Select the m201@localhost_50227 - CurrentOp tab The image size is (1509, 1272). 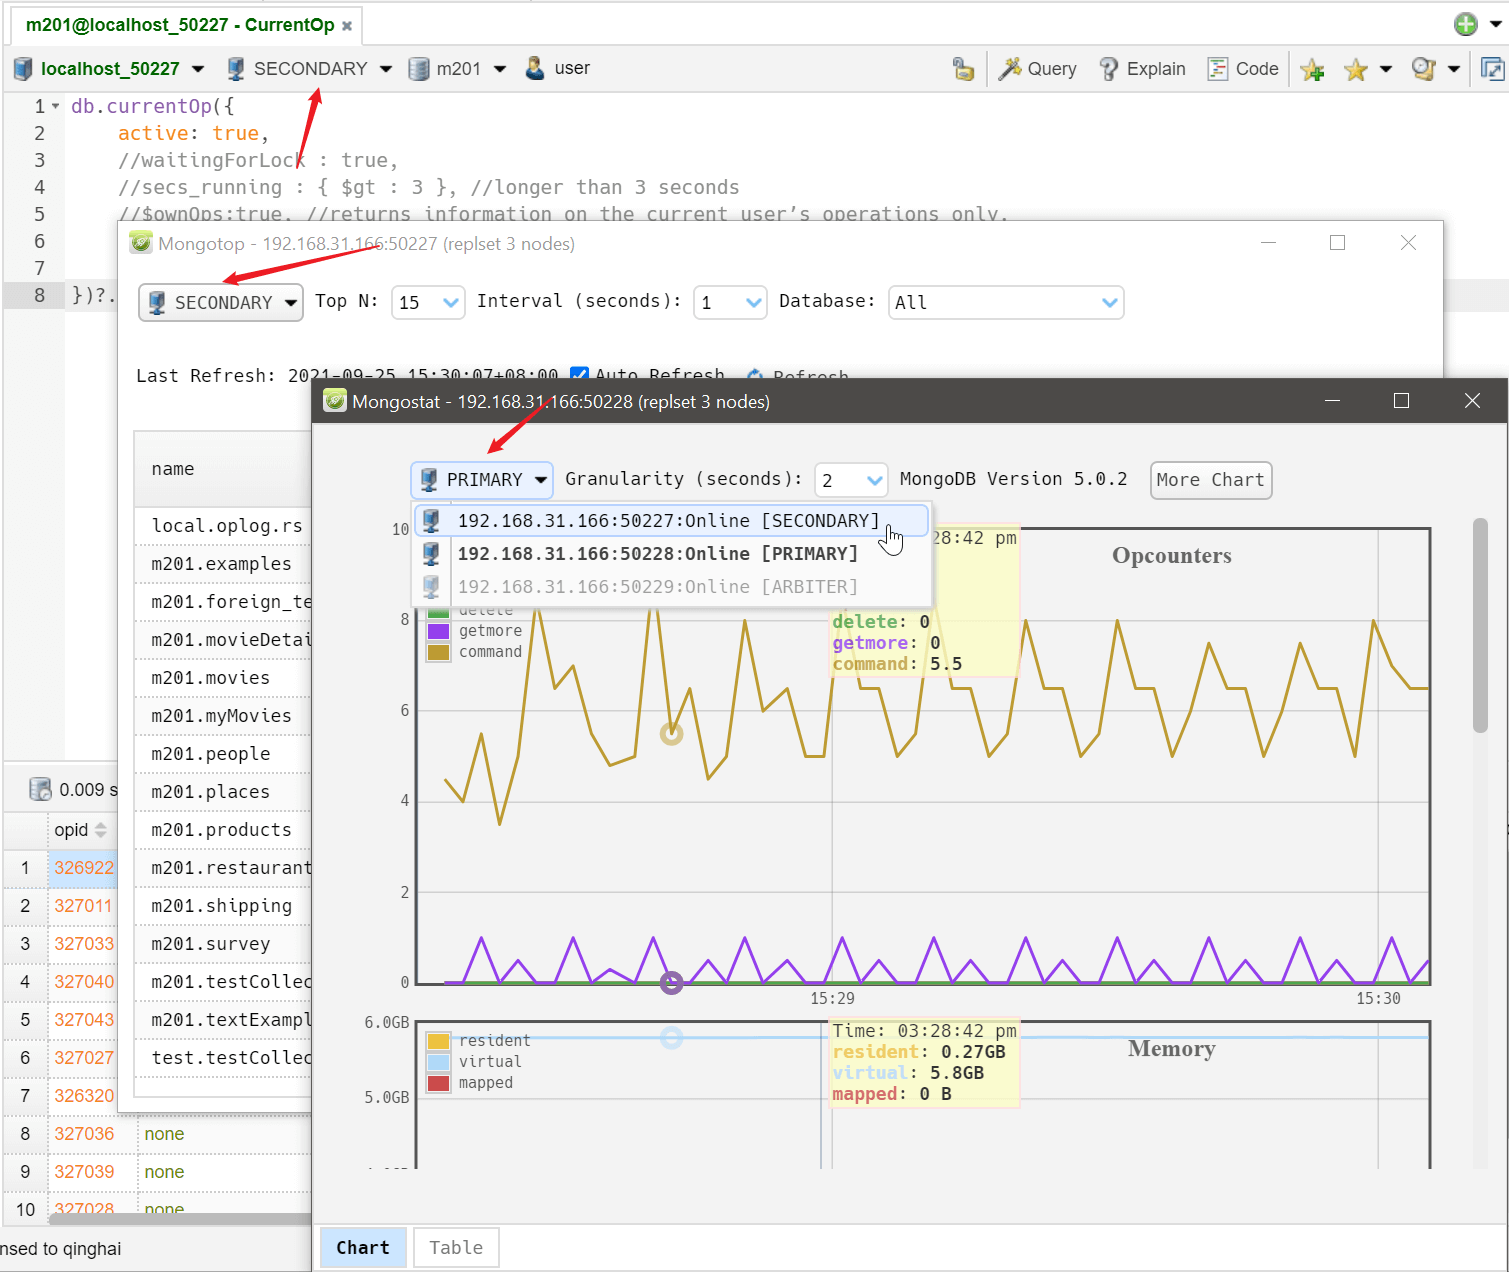pos(180,25)
